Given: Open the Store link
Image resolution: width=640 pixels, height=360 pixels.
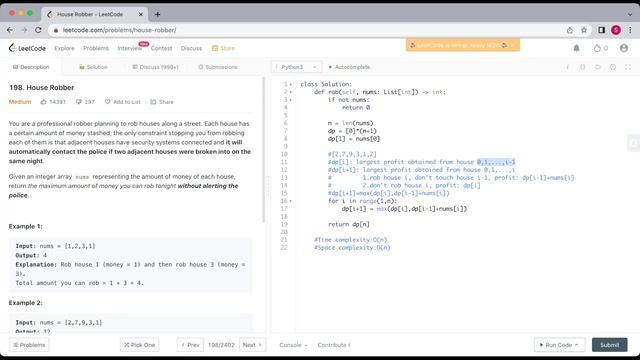Looking at the screenshot, I should [223, 48].
